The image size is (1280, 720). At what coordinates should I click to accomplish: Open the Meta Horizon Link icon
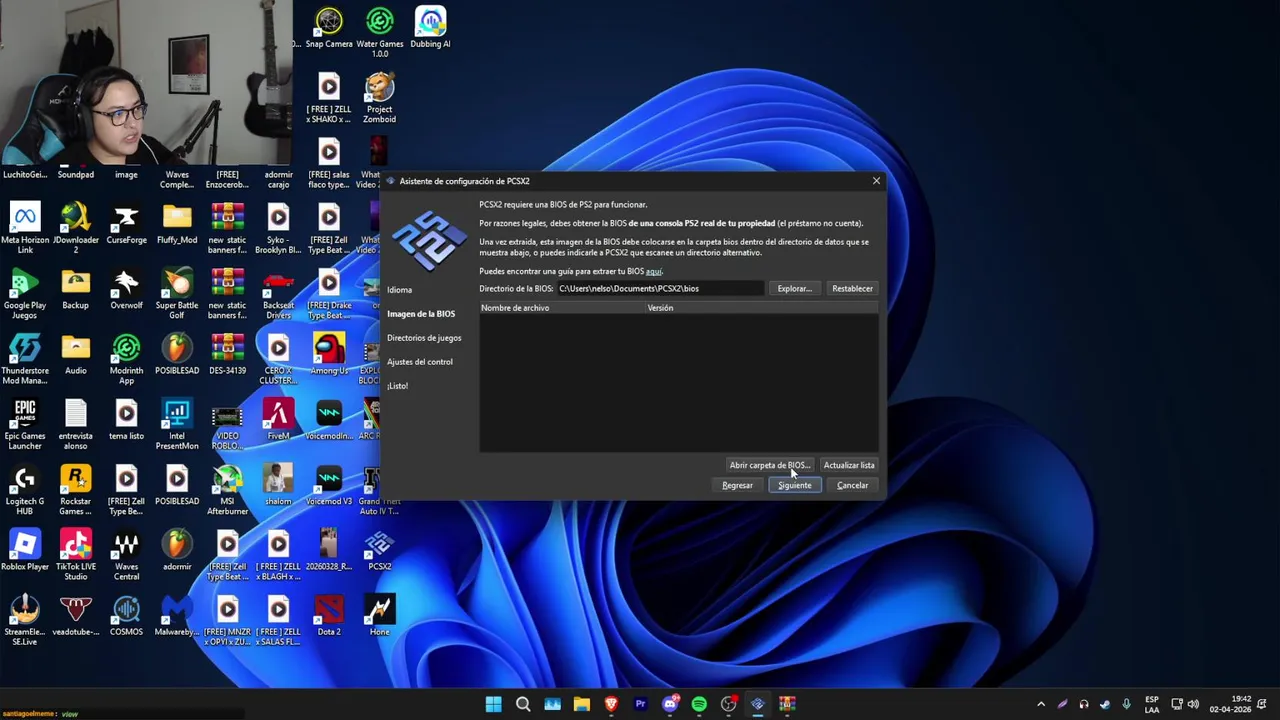pos(25,229)
